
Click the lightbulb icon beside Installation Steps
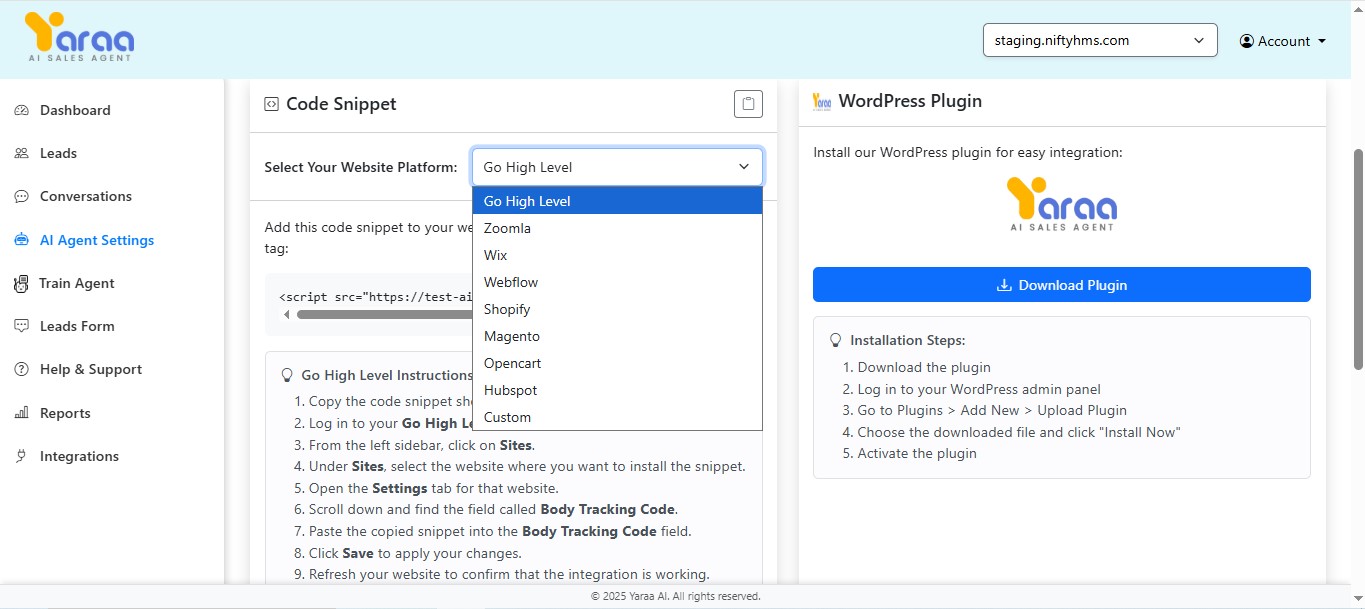click(836, 340)
